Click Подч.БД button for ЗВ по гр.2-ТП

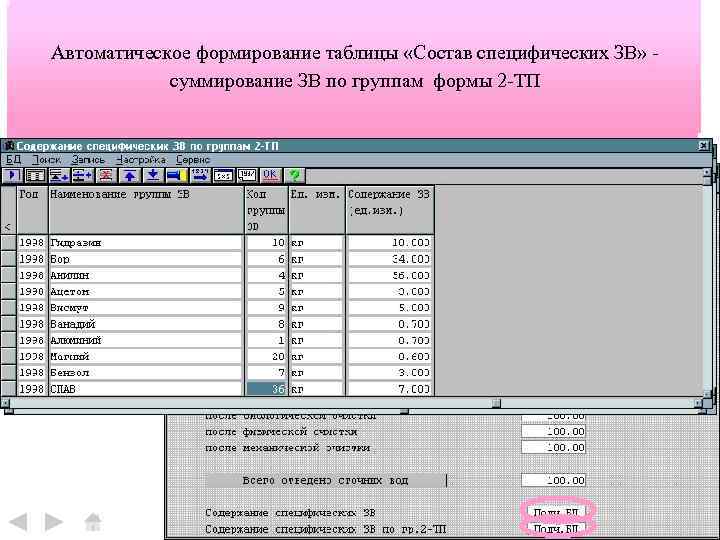click(x=557, y=529)
